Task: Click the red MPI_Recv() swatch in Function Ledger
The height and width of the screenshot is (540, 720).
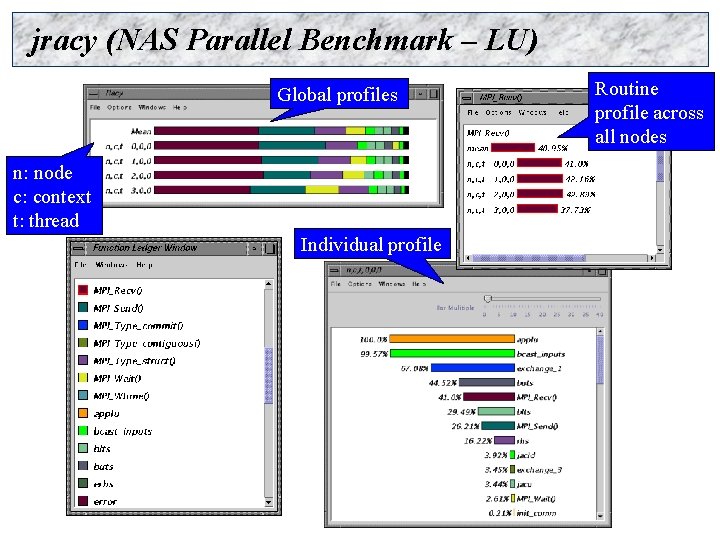Action: click(x=83, y=290)
